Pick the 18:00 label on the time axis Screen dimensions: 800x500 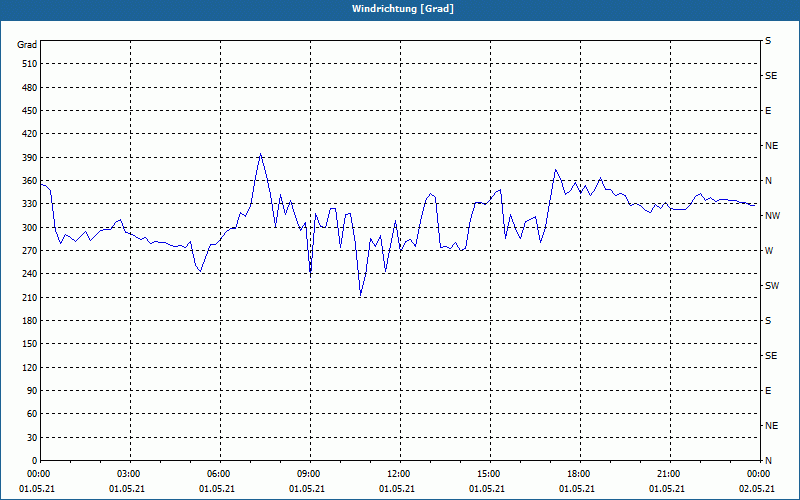click(578, 474)
